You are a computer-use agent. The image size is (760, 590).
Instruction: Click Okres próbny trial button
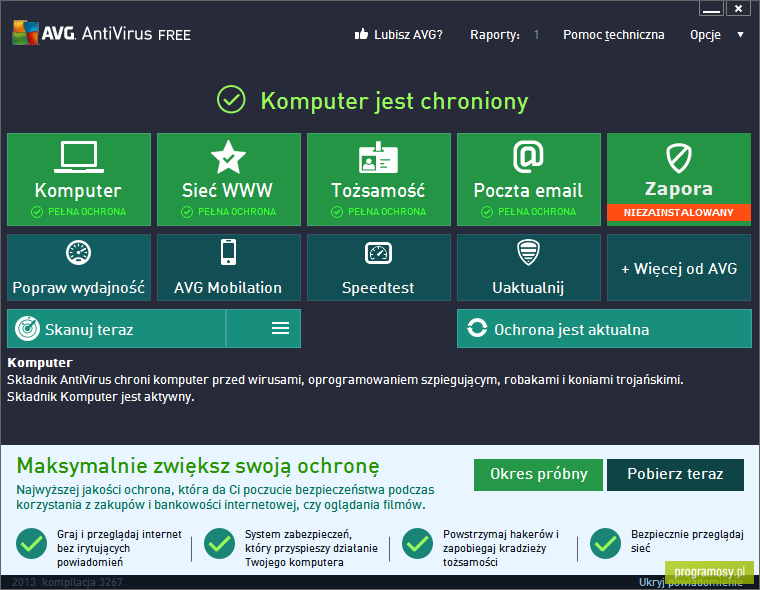click(538, 474)
